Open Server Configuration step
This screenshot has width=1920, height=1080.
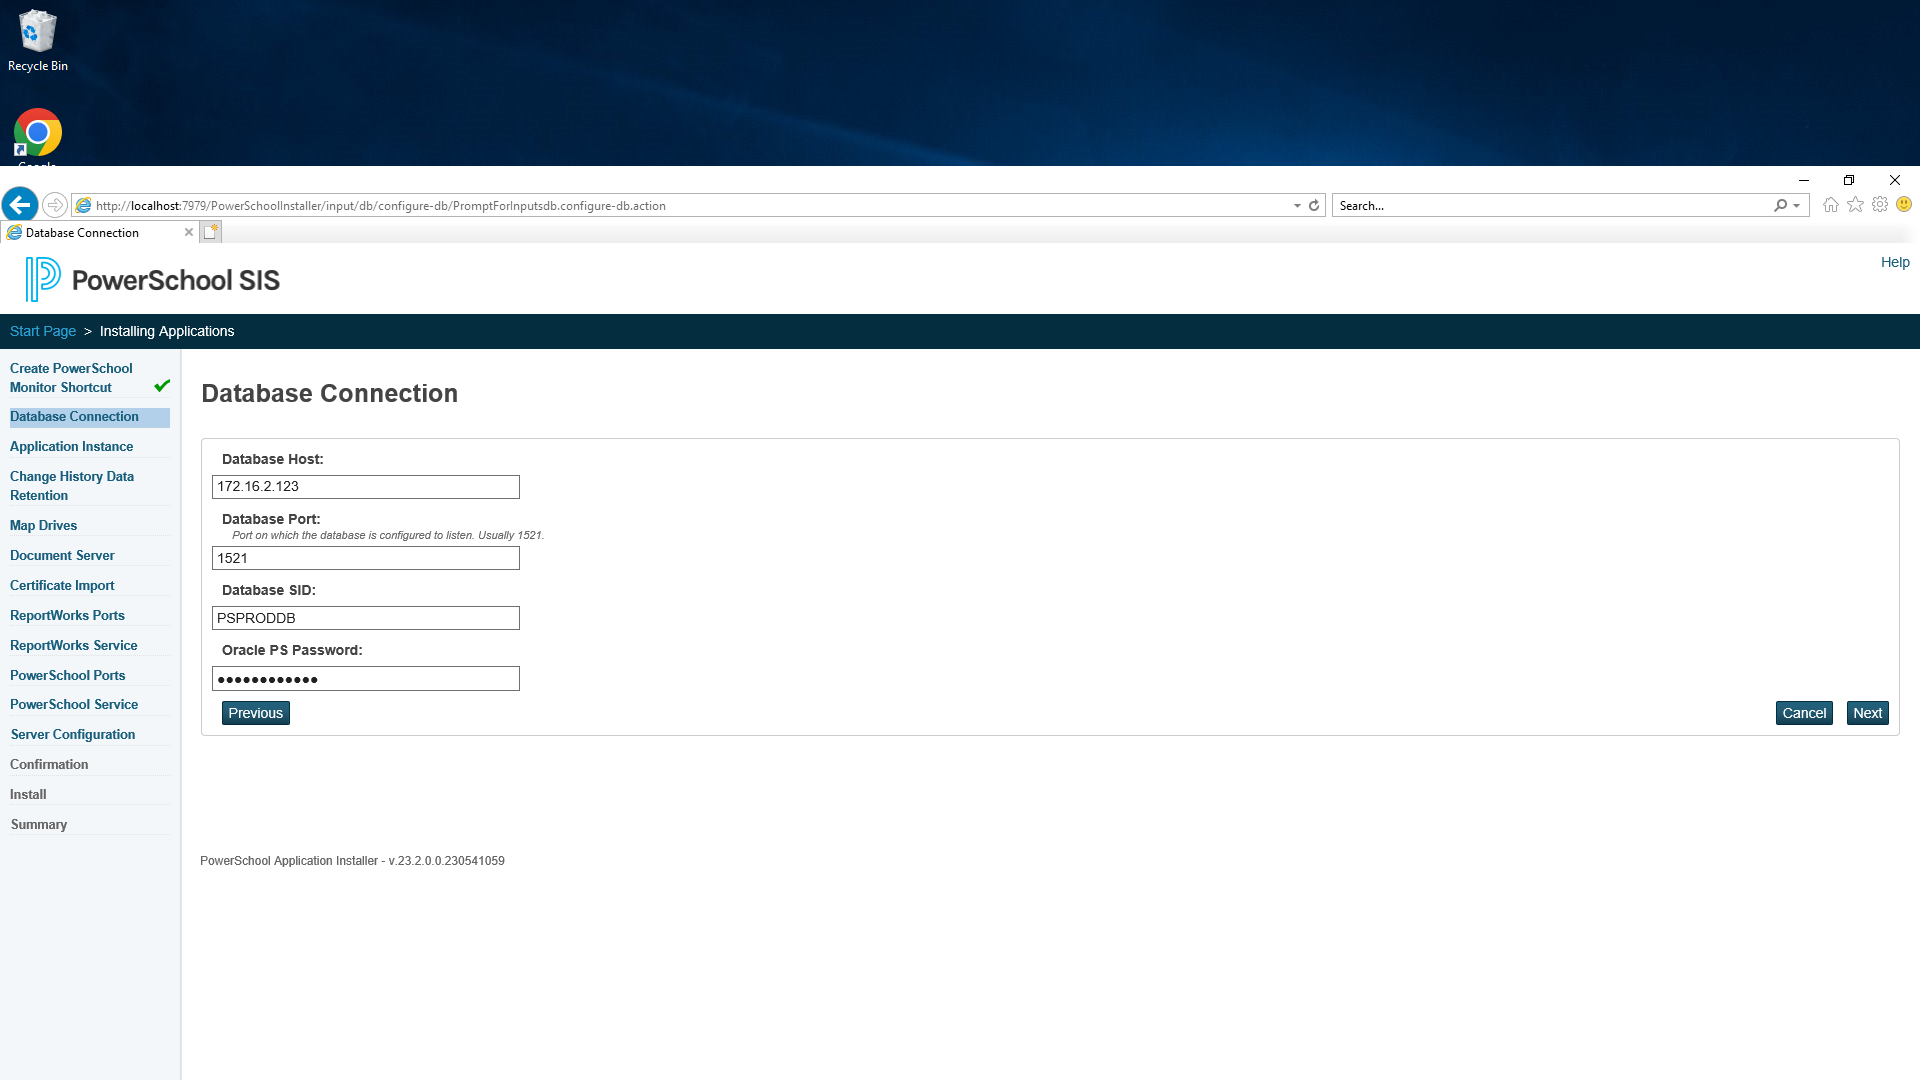click(x=73, y=735)
